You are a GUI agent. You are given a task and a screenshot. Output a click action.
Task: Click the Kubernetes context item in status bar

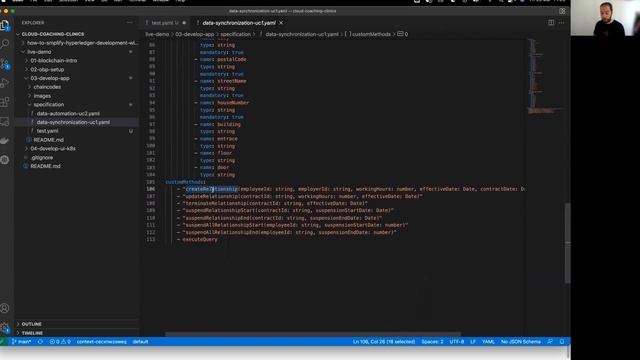(x=102, y=342)
